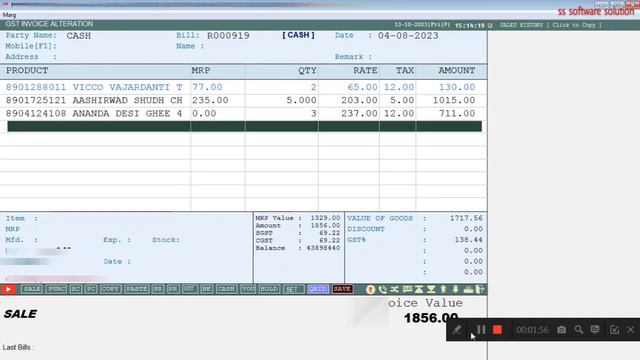Click the down arrow icon in toolbar

tap(456, 289)
